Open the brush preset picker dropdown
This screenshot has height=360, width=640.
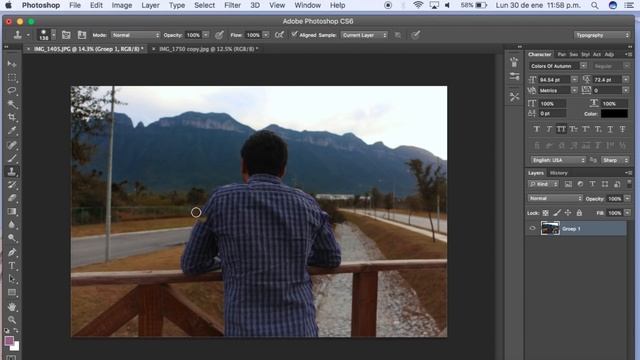pyautogui.click(x=53, y=35)
